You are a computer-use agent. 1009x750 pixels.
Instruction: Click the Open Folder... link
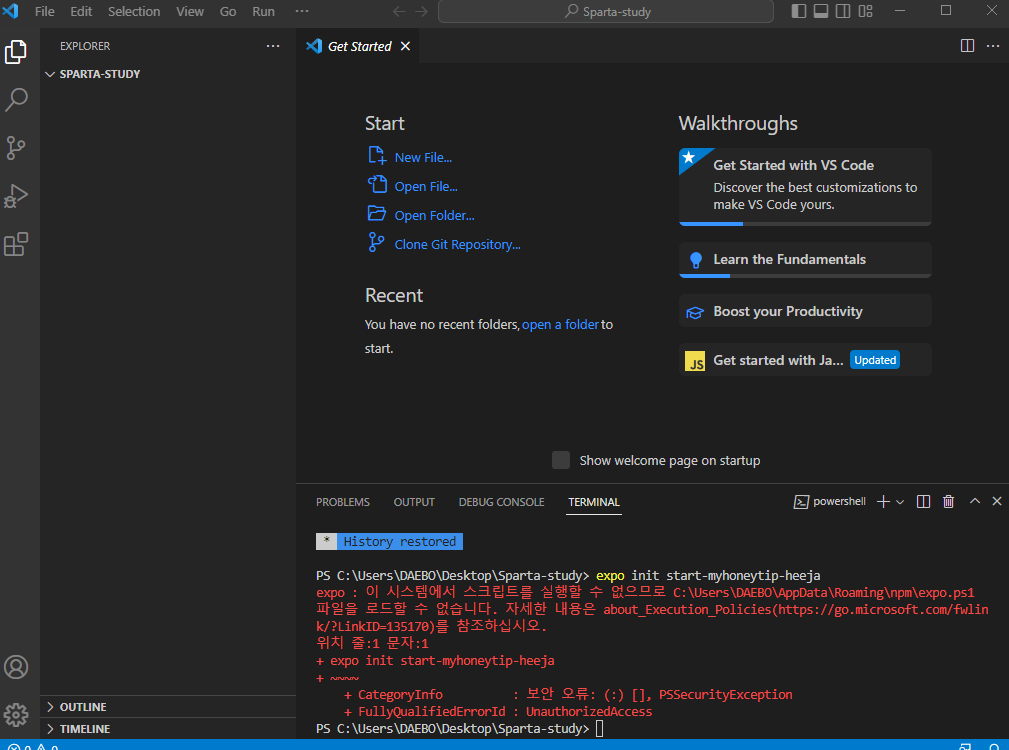coord(434,215)
